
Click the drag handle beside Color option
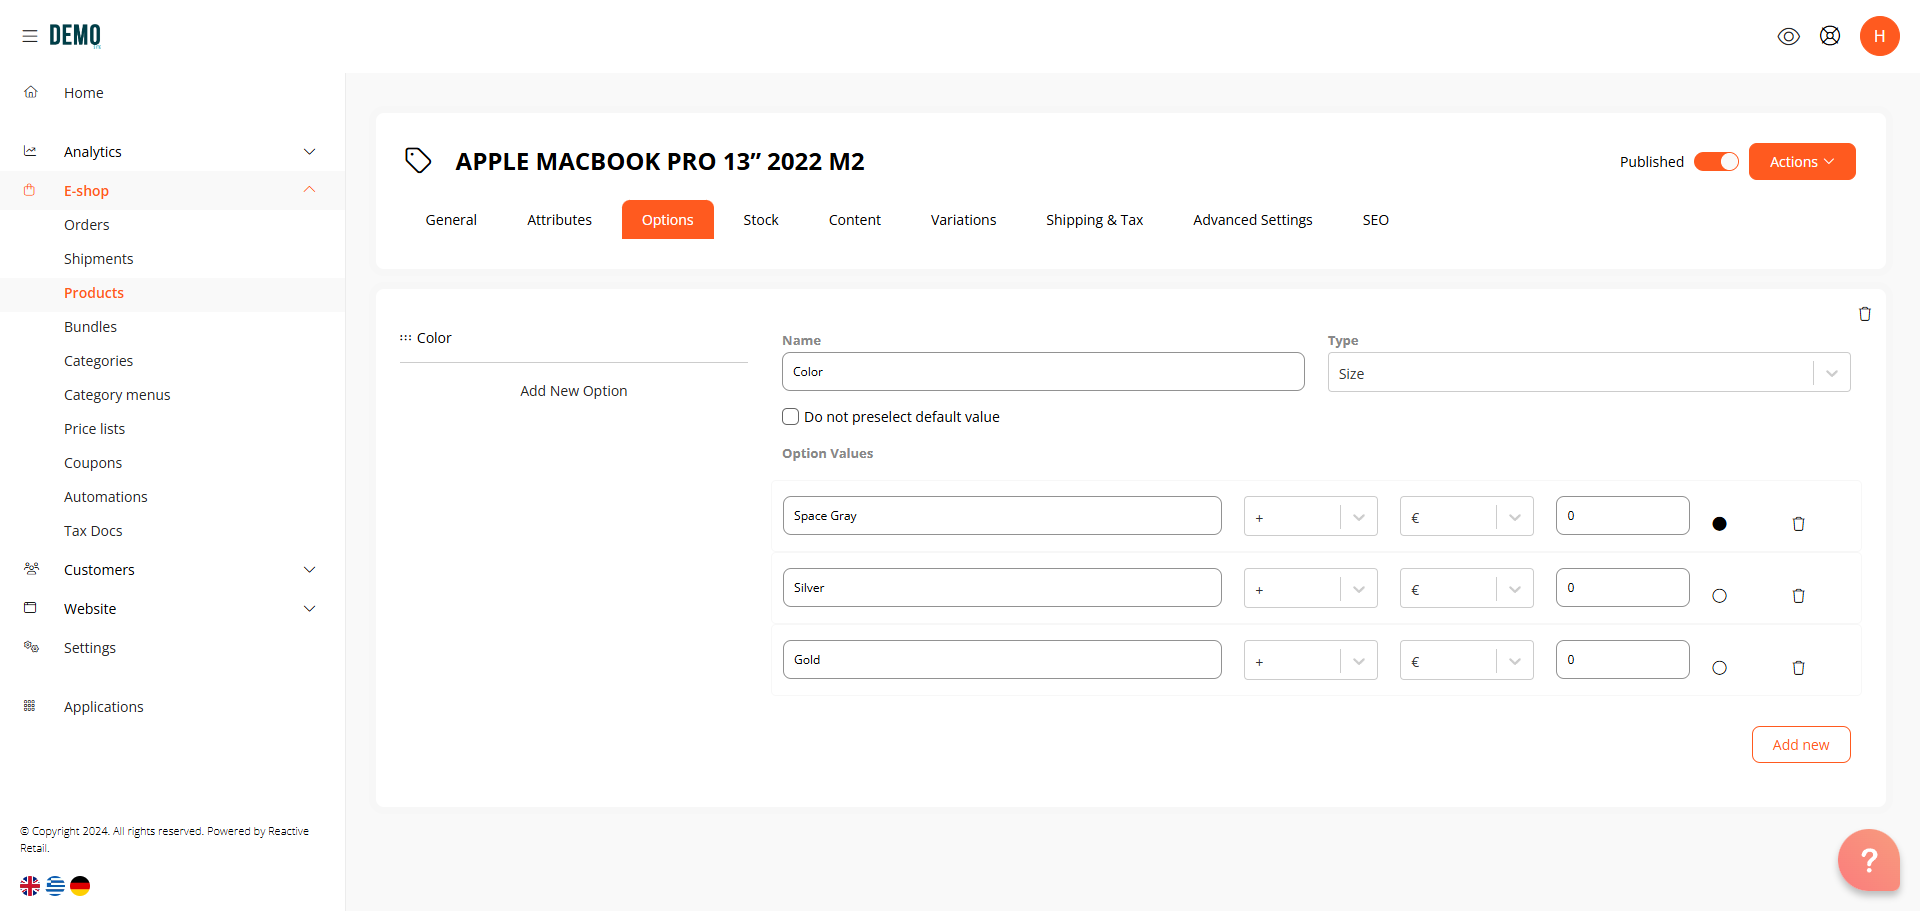[x=405, y=338]
